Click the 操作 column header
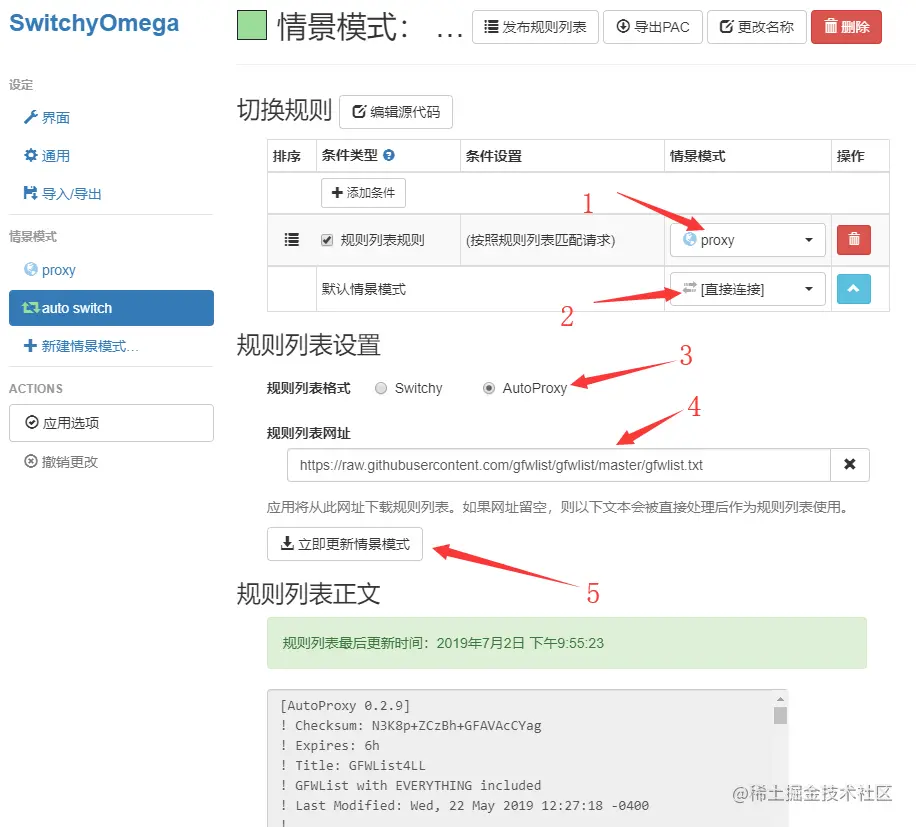Screen dimensions: 916x827 pyautogui.click(x=850, y=156)
